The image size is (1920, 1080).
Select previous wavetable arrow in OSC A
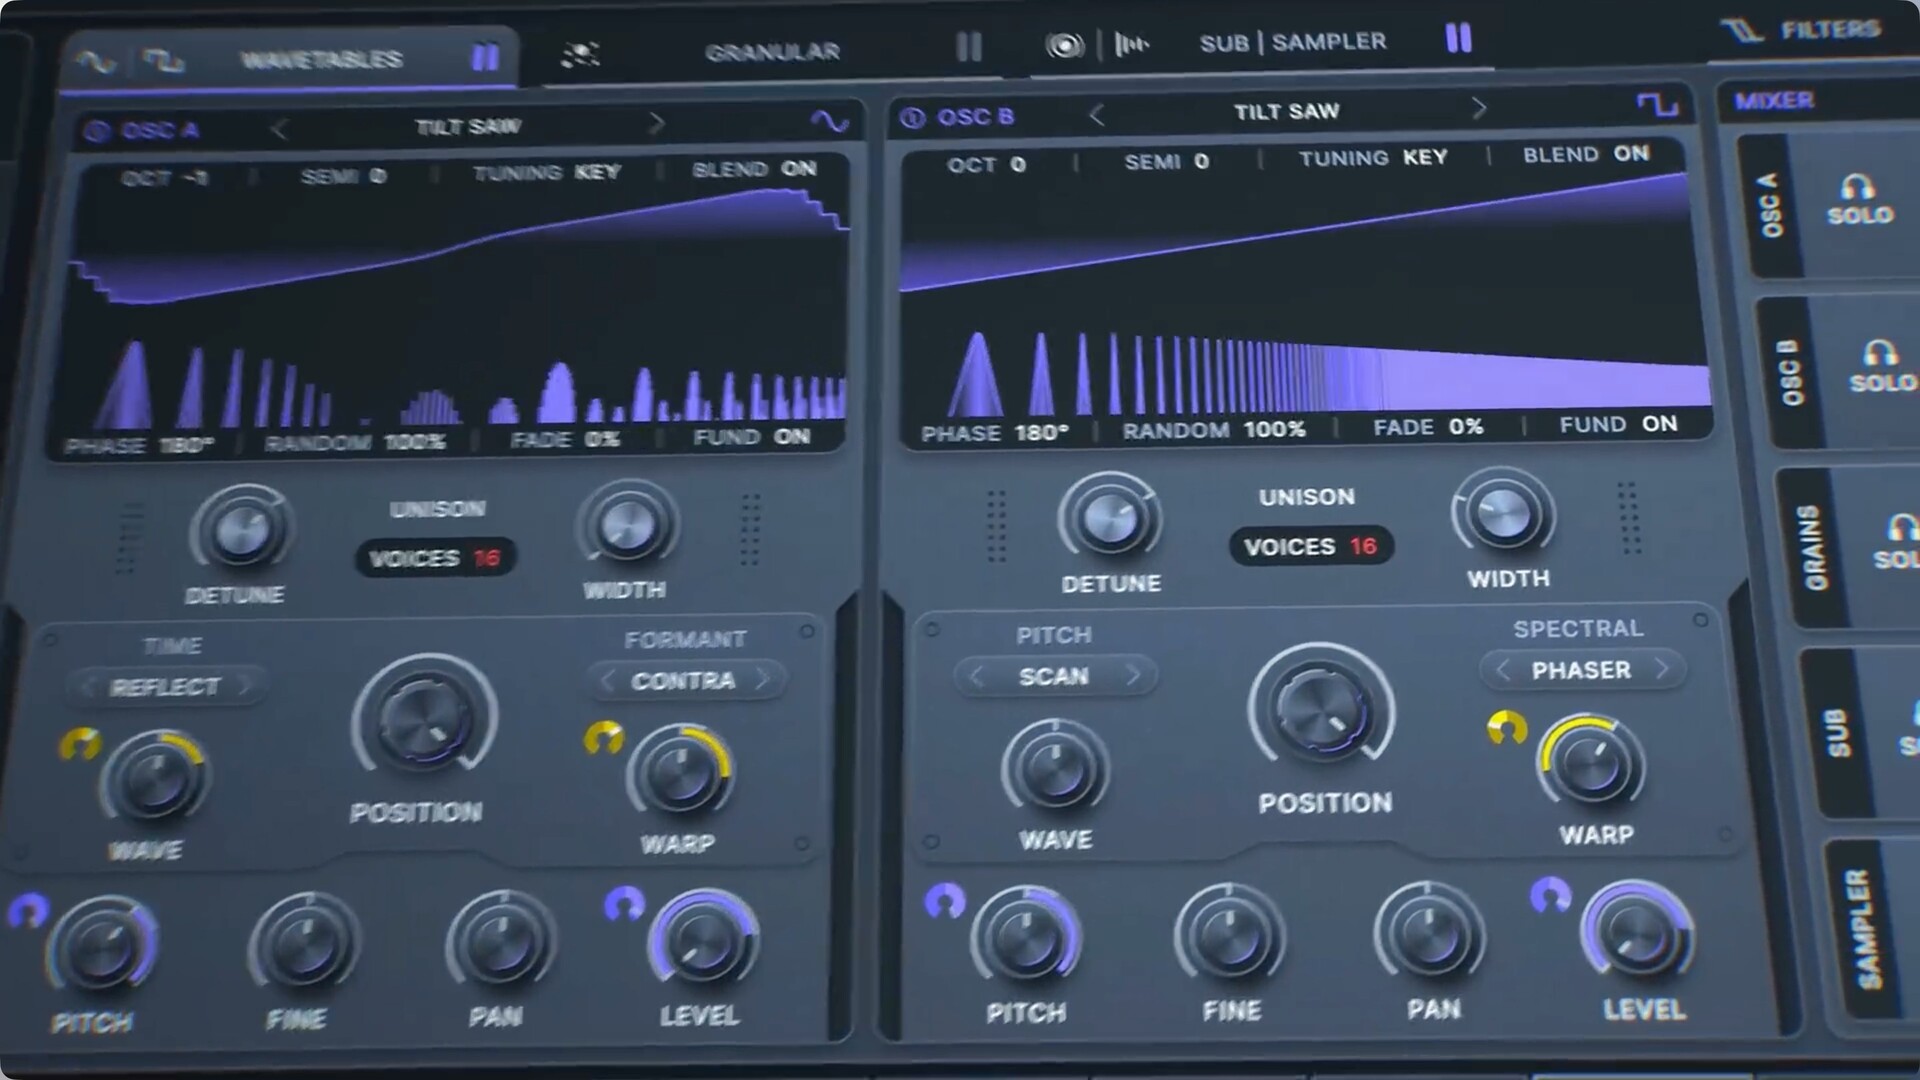point(279,129)
